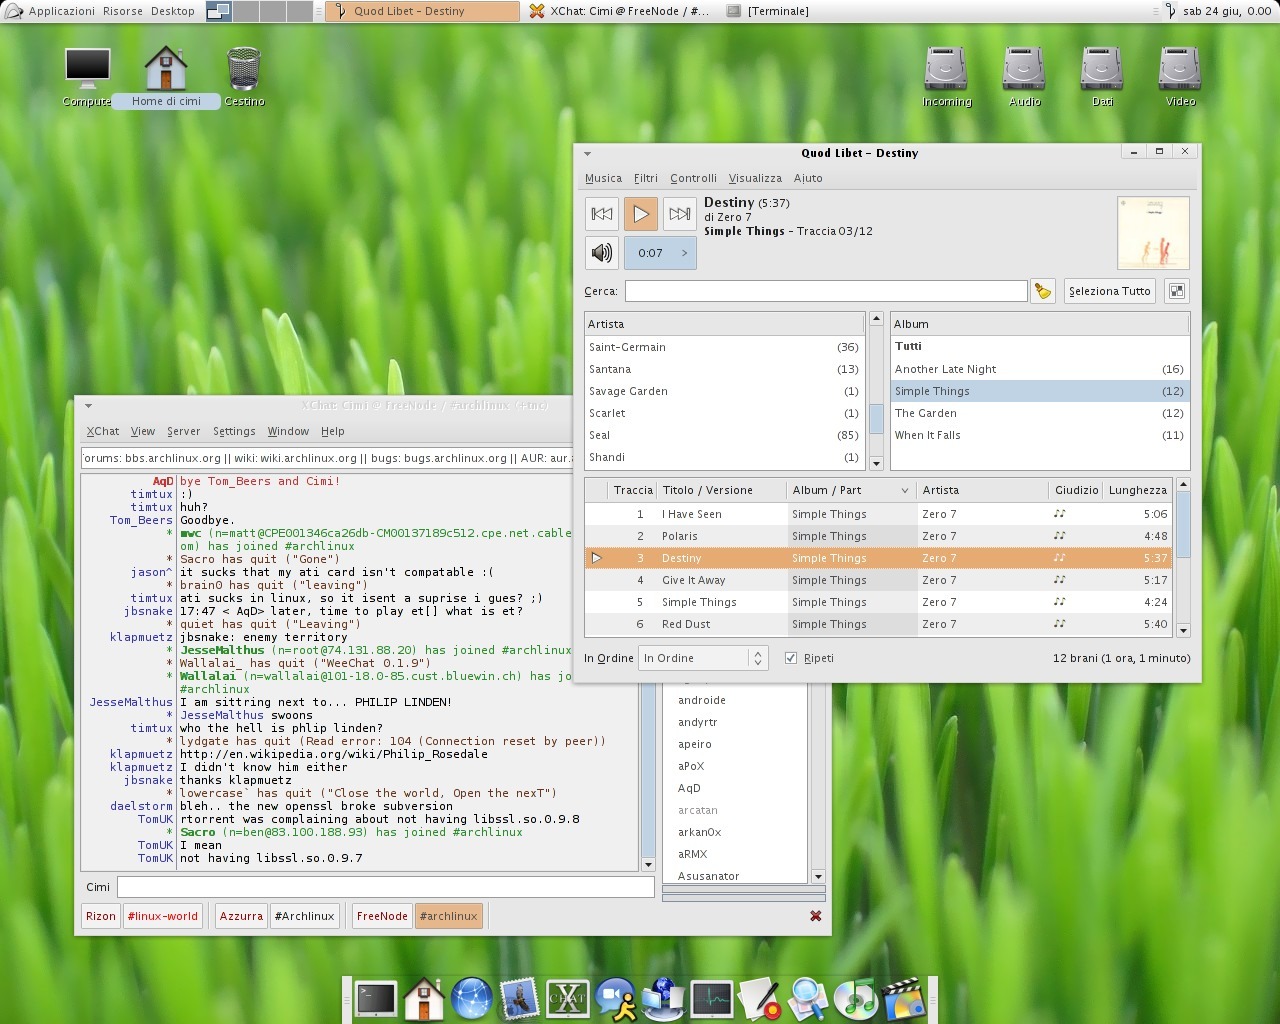Open the Window menu in XChat

coord(288,431)
